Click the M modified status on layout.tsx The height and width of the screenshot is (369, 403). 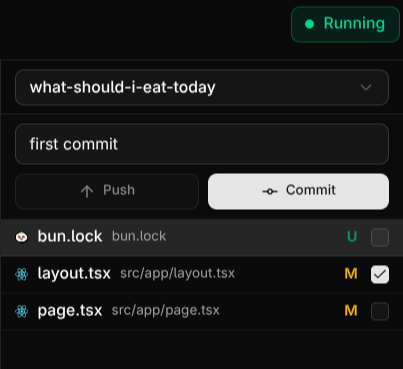click(x=351, y=274)
